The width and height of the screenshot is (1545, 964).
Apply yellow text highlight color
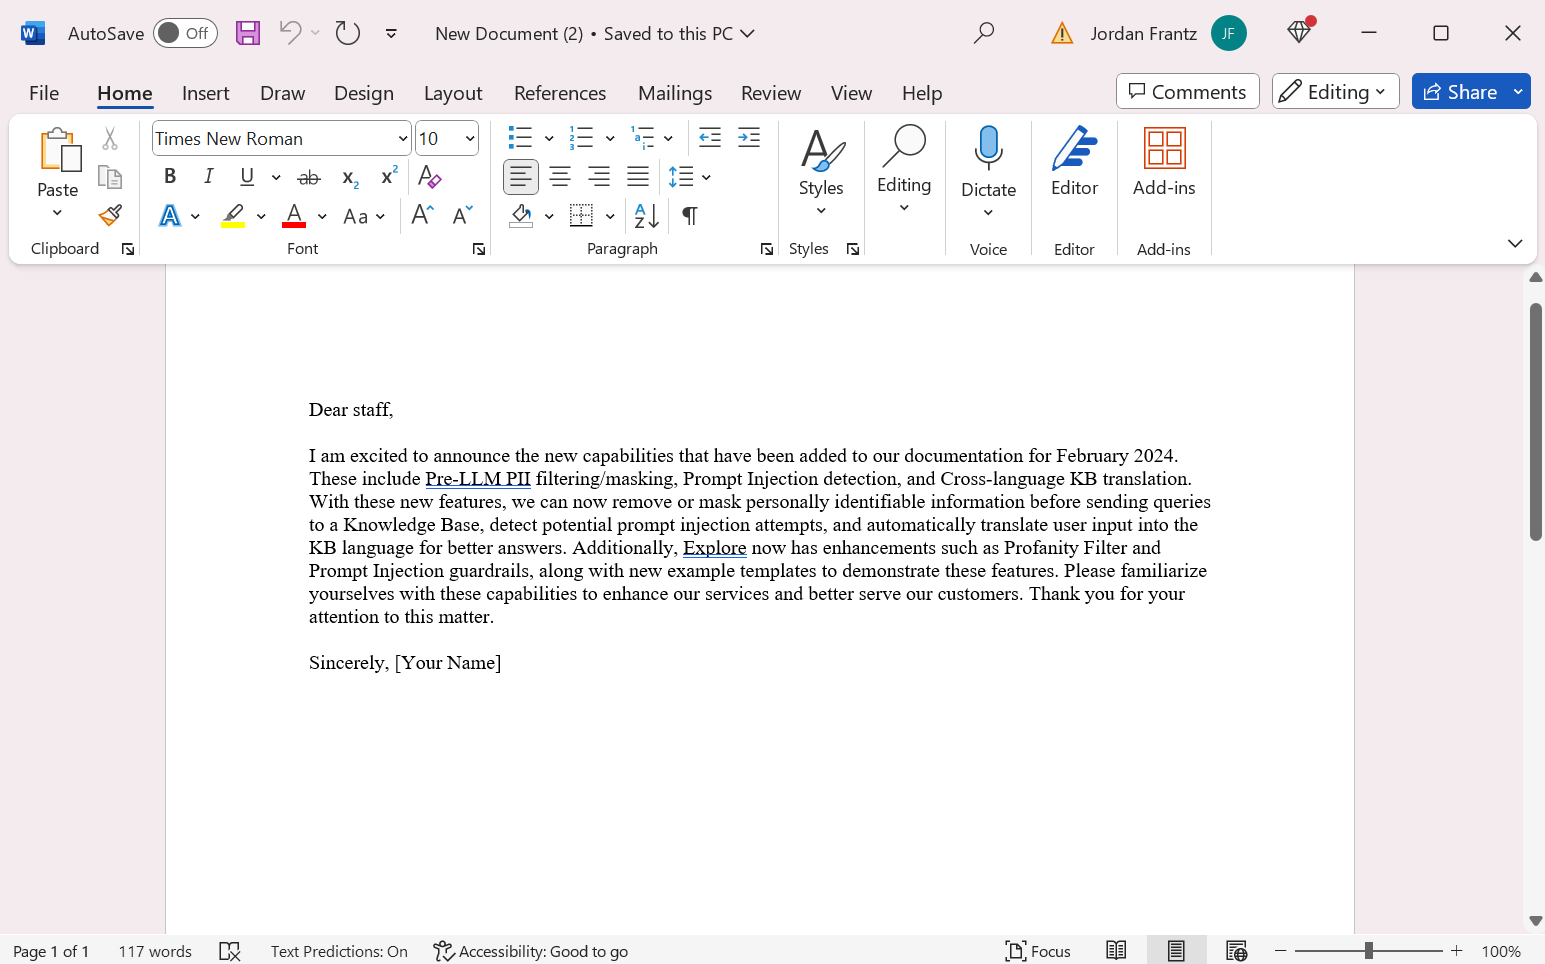[233, 216]
